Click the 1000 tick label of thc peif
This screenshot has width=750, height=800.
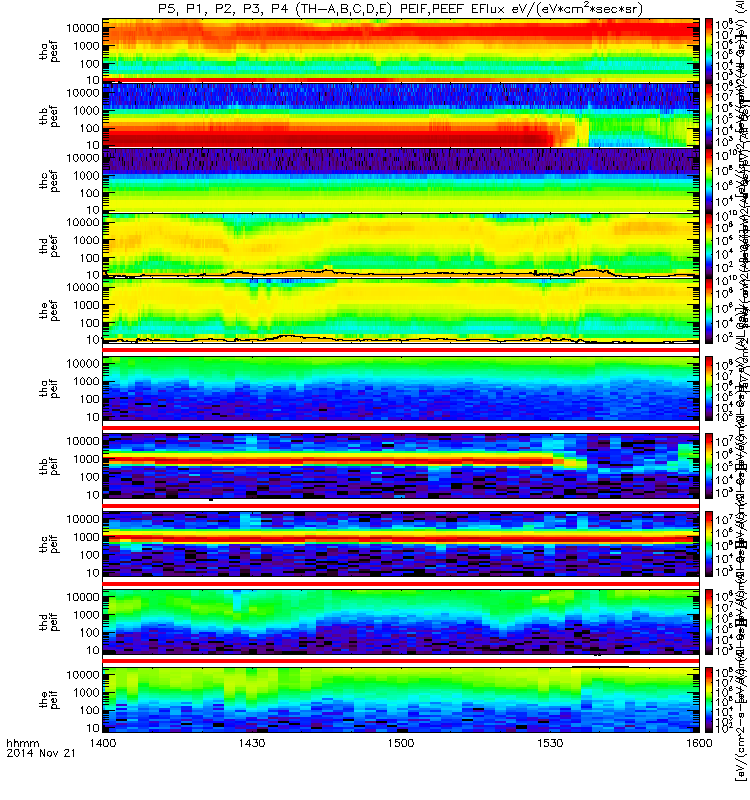86,537
